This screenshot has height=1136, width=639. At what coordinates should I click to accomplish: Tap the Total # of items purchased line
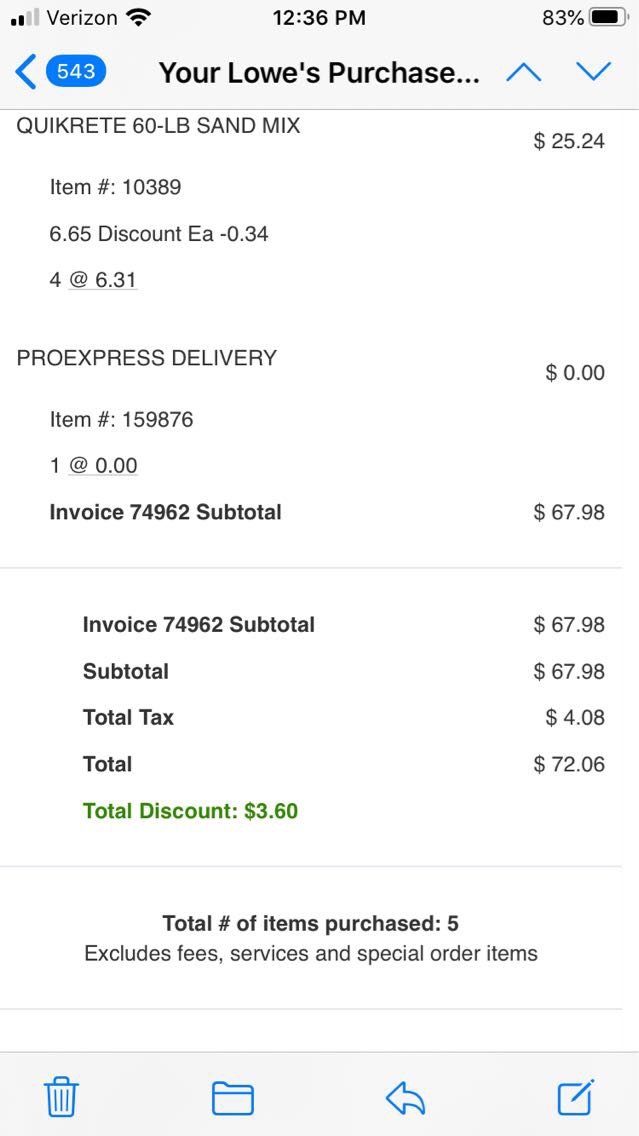(x=310, y=923)
